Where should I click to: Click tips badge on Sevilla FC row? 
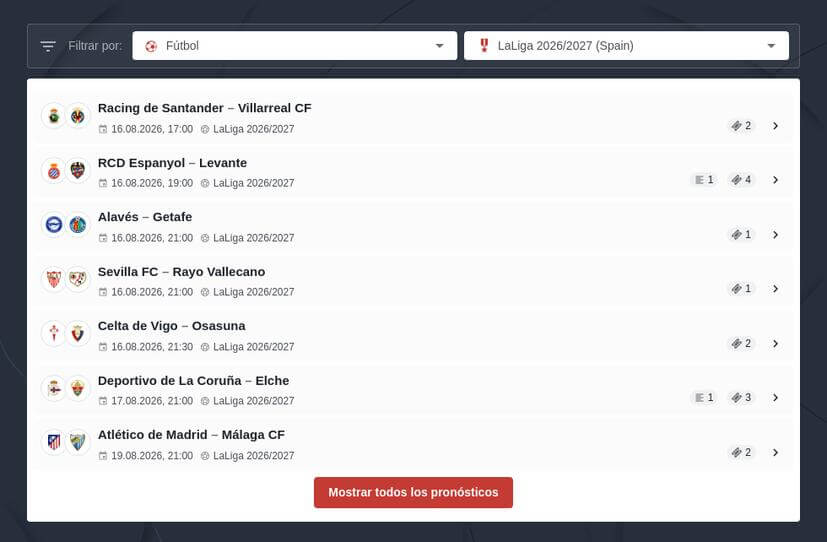[x=741, y=288]
